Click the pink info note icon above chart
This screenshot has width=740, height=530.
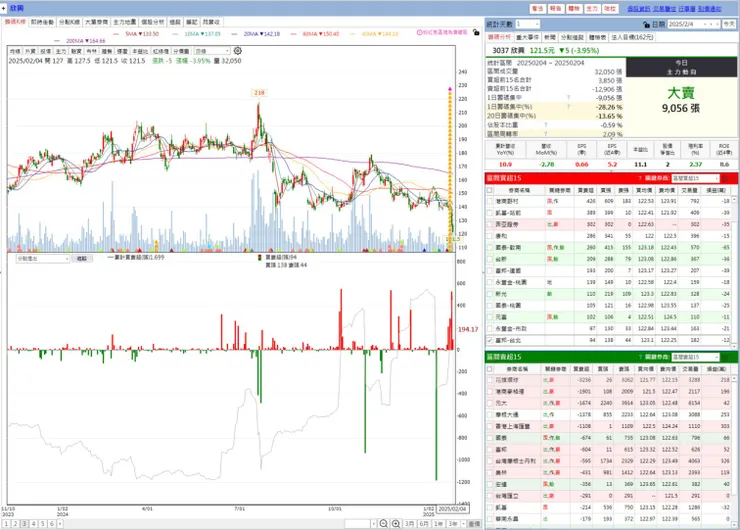click(419, 32)
